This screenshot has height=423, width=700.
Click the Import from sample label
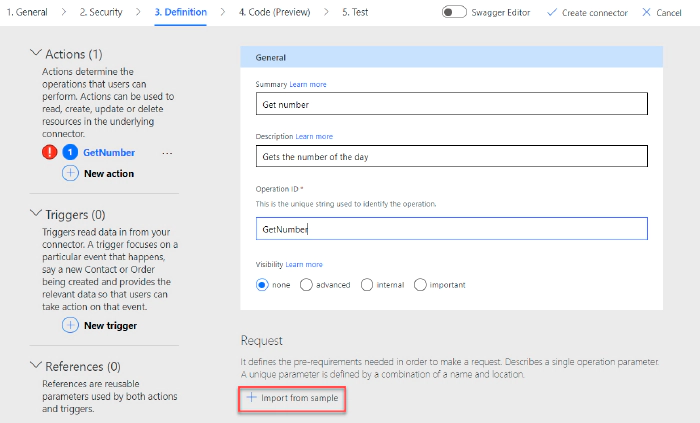point(300,398)
